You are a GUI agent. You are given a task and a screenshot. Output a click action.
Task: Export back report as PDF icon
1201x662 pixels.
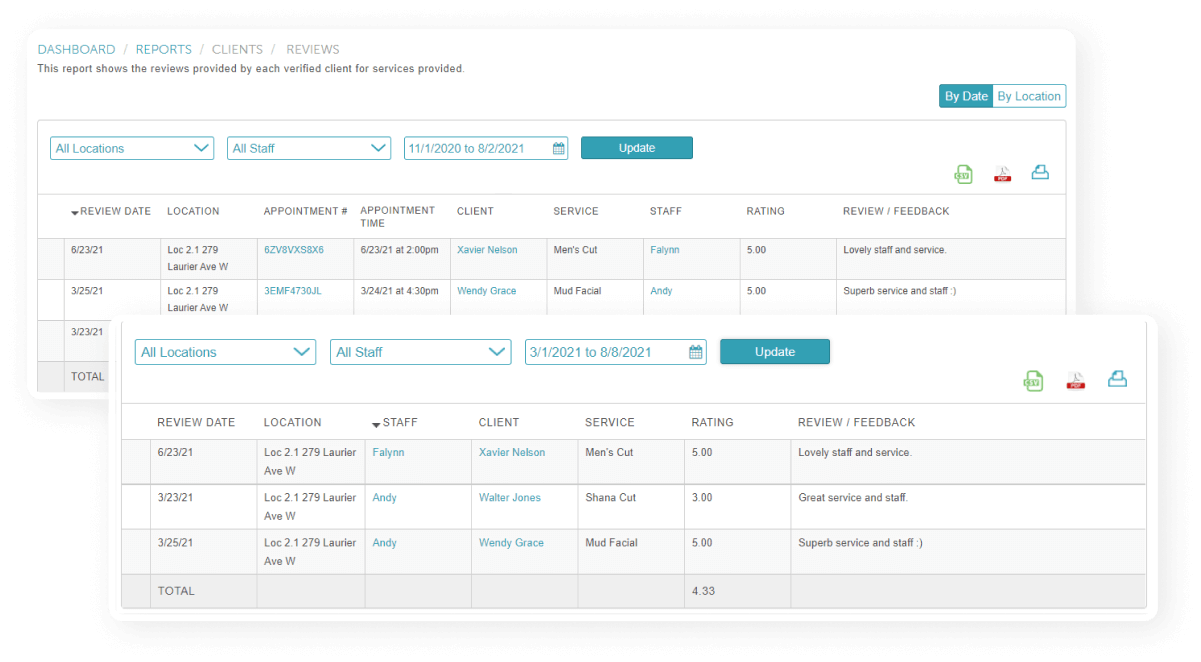[x=1002, y=174]
